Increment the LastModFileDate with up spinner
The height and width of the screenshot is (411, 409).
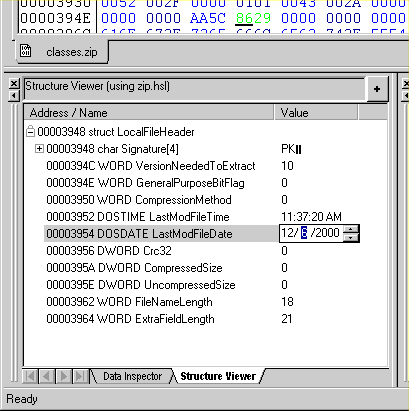coord(351,229)
